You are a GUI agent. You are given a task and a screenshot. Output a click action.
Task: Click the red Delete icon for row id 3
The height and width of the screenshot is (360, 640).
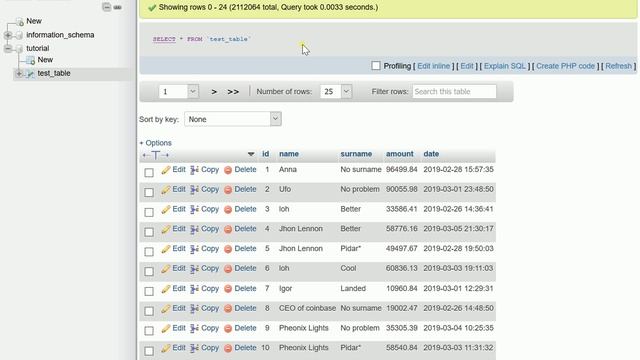[x=228, y=210]
